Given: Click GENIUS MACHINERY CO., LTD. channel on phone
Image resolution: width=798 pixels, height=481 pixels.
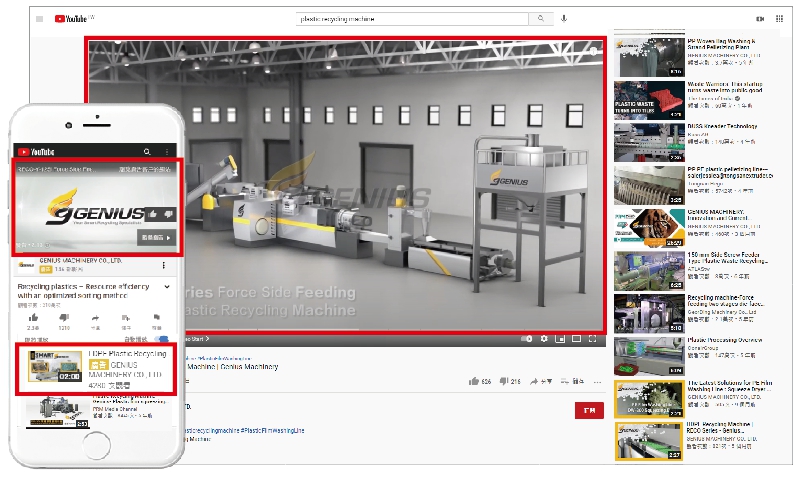Looking at the screenshot, I should (80, 261).
